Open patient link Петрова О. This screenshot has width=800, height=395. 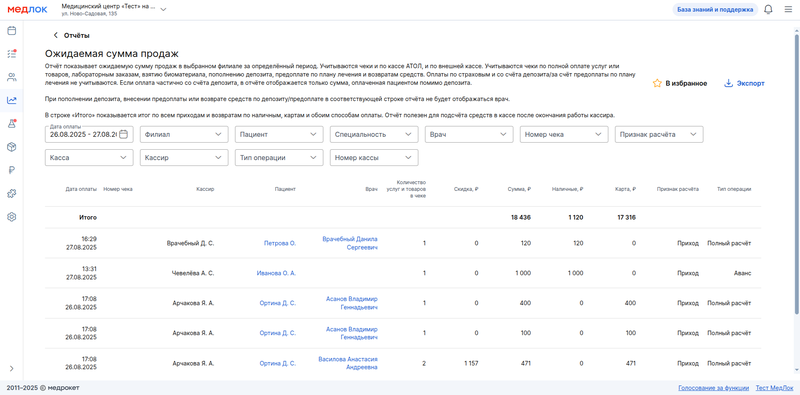(280, 243)
